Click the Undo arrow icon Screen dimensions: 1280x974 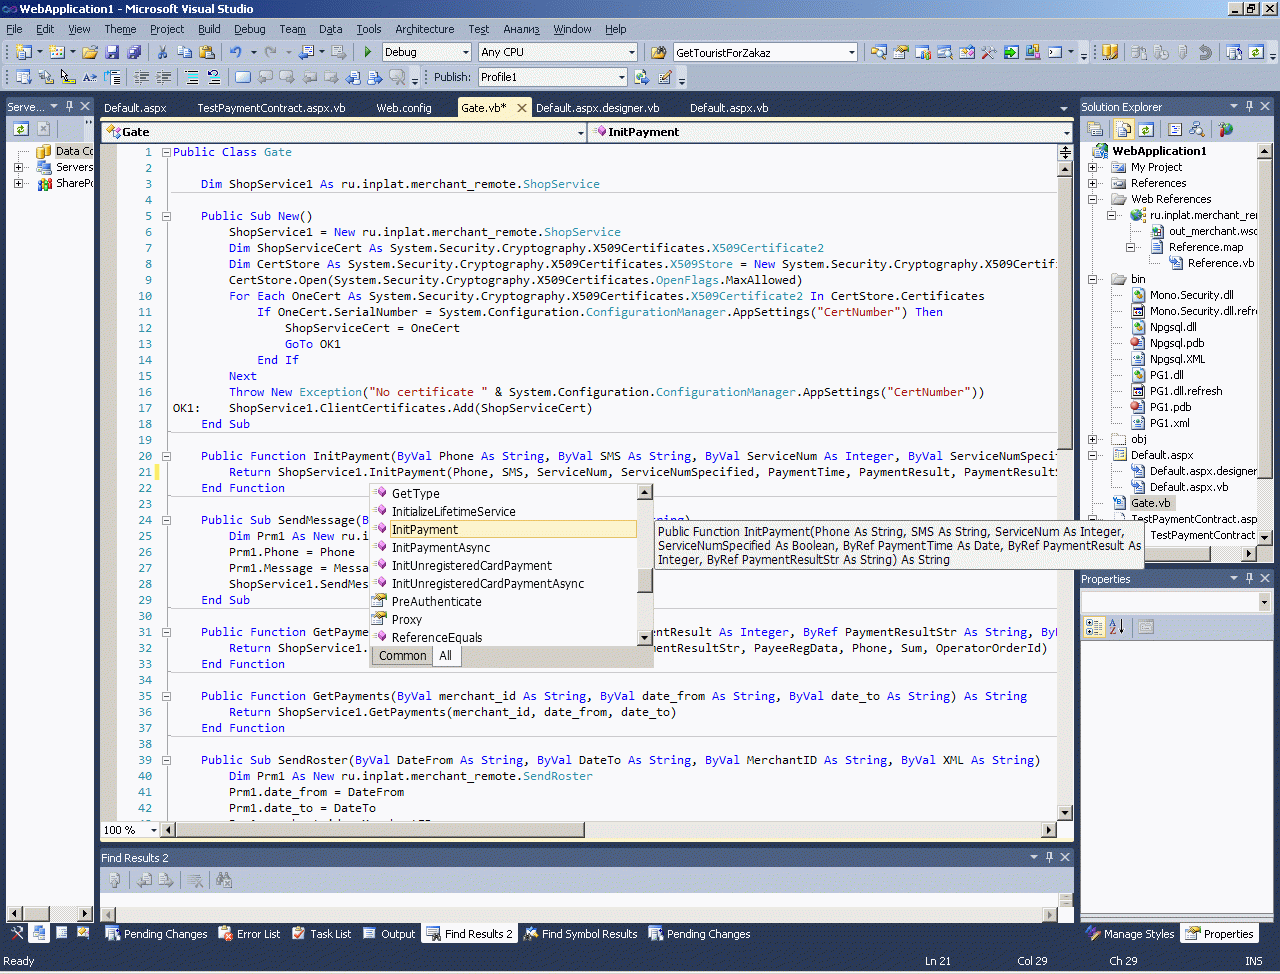click(x=235, y=52)
